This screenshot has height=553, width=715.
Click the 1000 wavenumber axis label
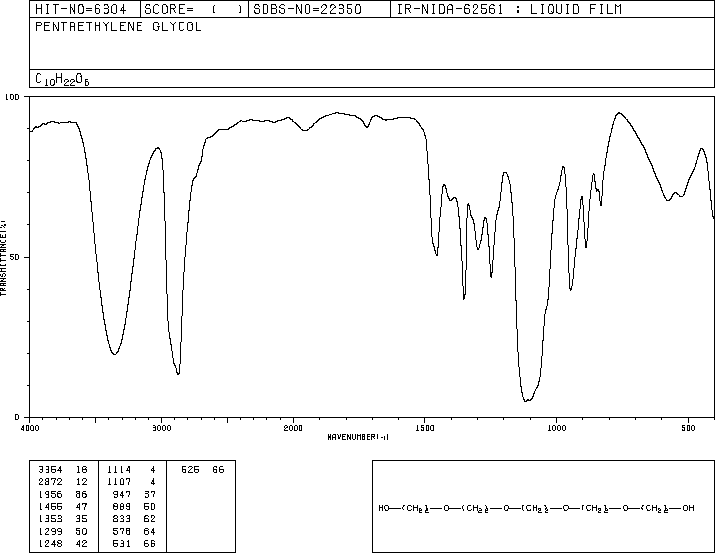tap(556, 428)
